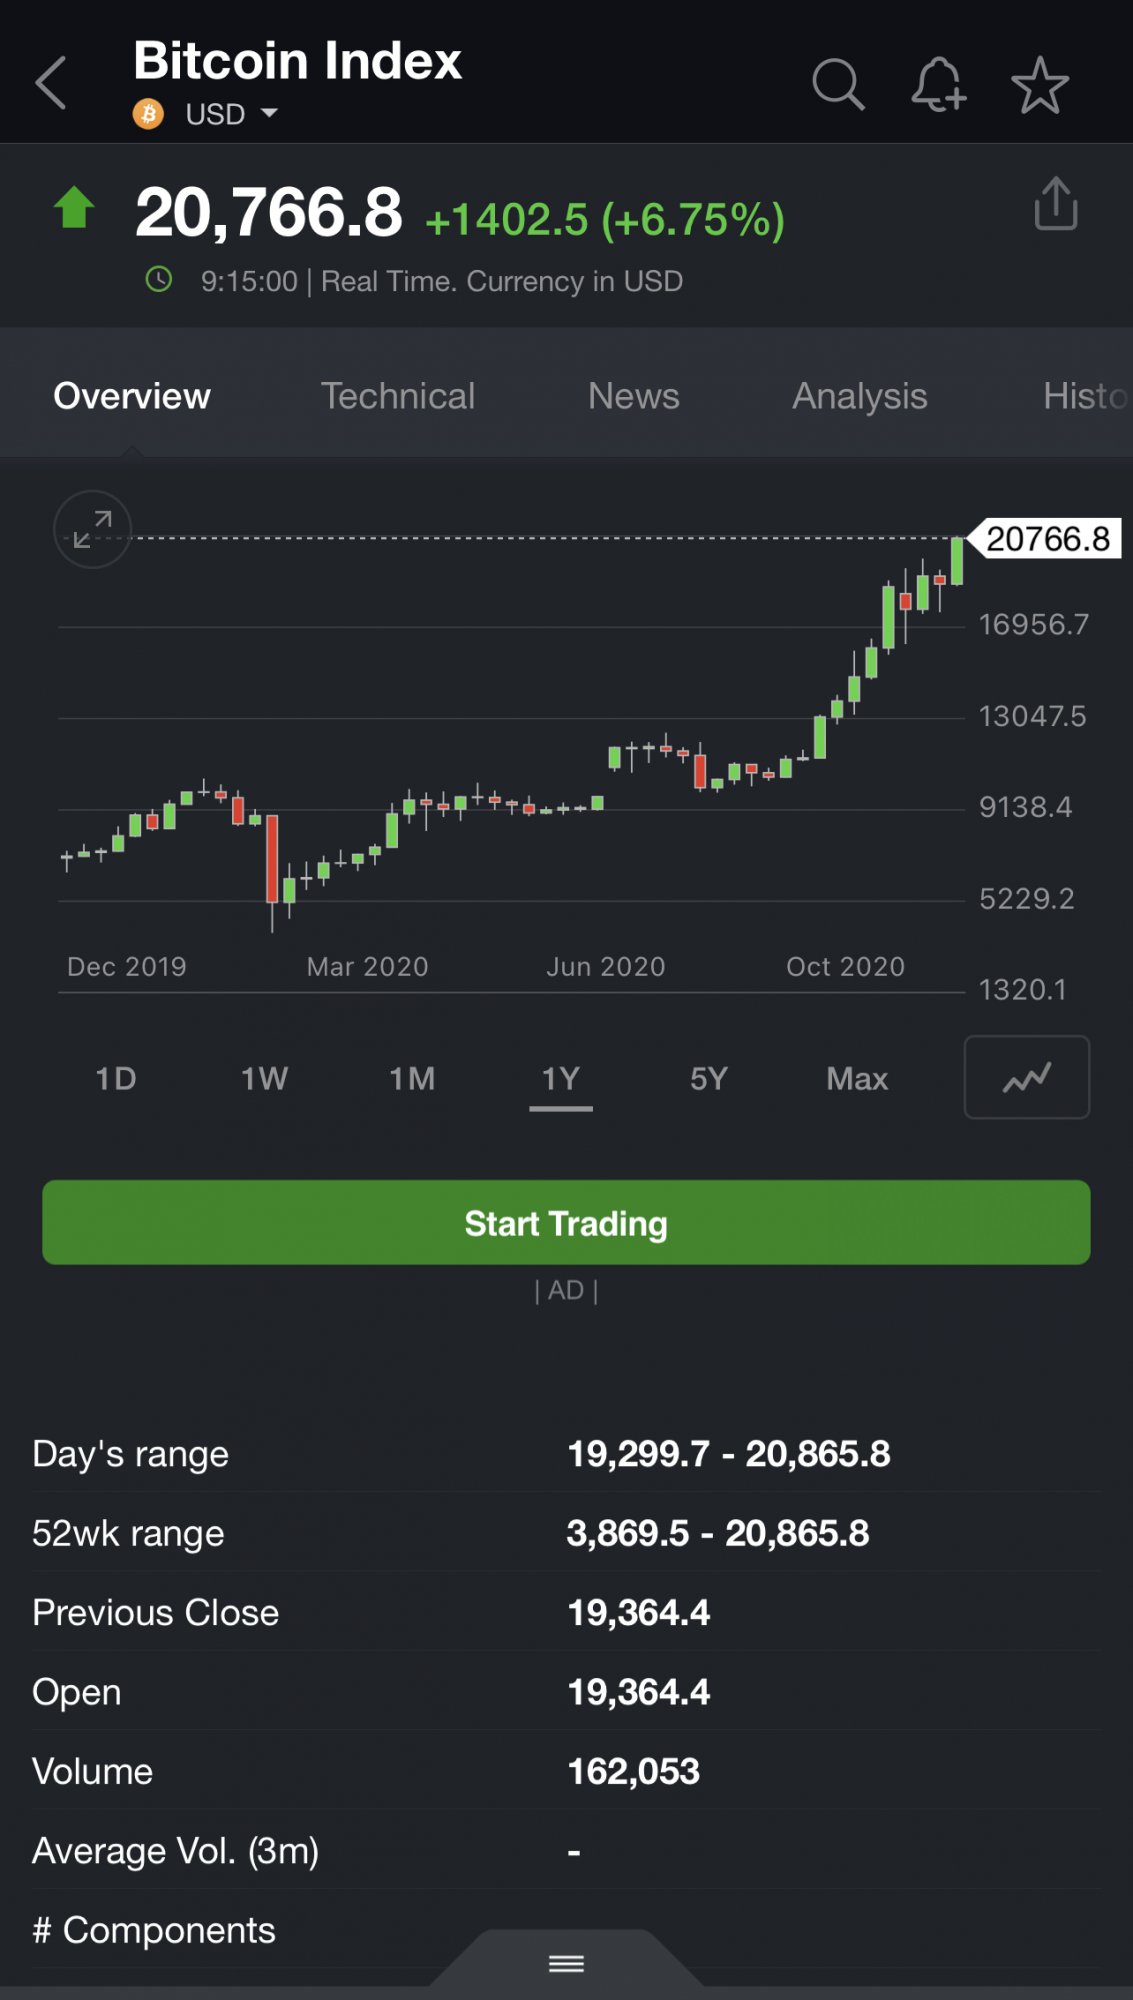
Task: Switch chart type with line chart icon
Action: coord(1026,1077)
